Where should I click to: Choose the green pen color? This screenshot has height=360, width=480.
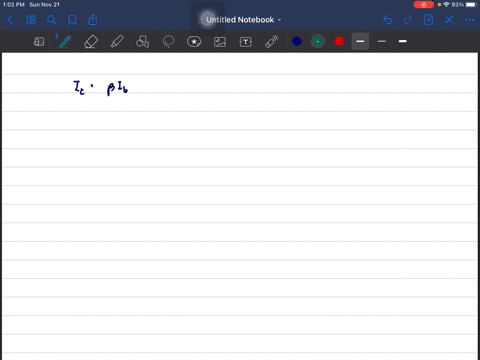tap(318, 41)
